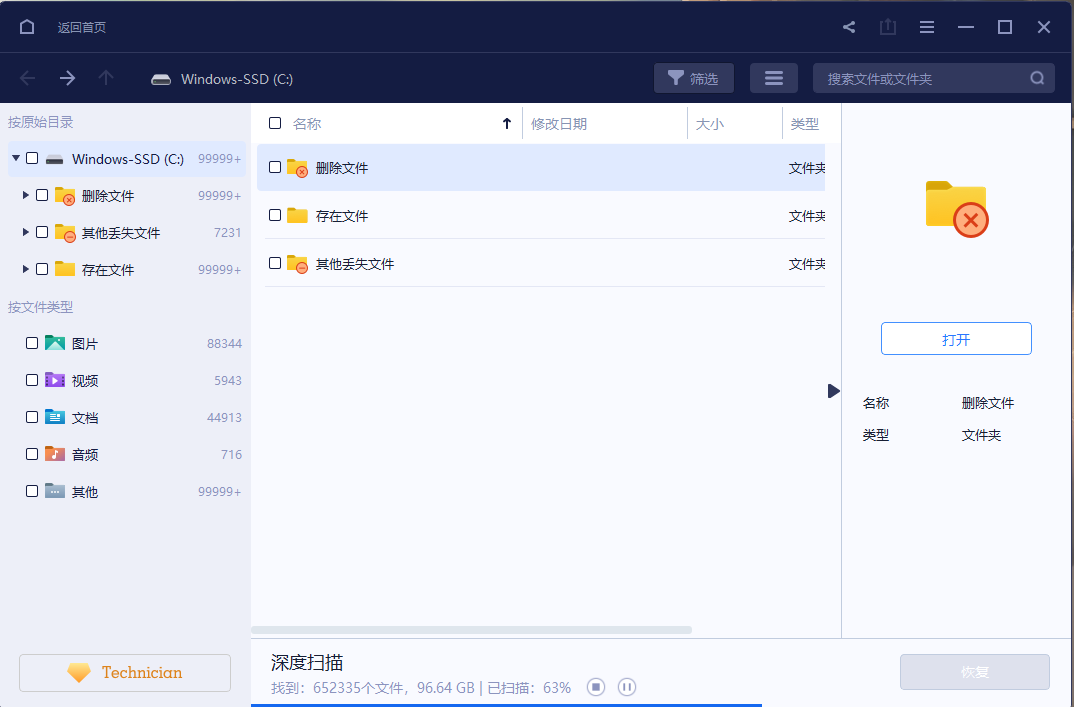The height and width of the screenshot is (707, 1074).
Task: Tick the 视频 file type checkbox
Action: pos(32,380)
